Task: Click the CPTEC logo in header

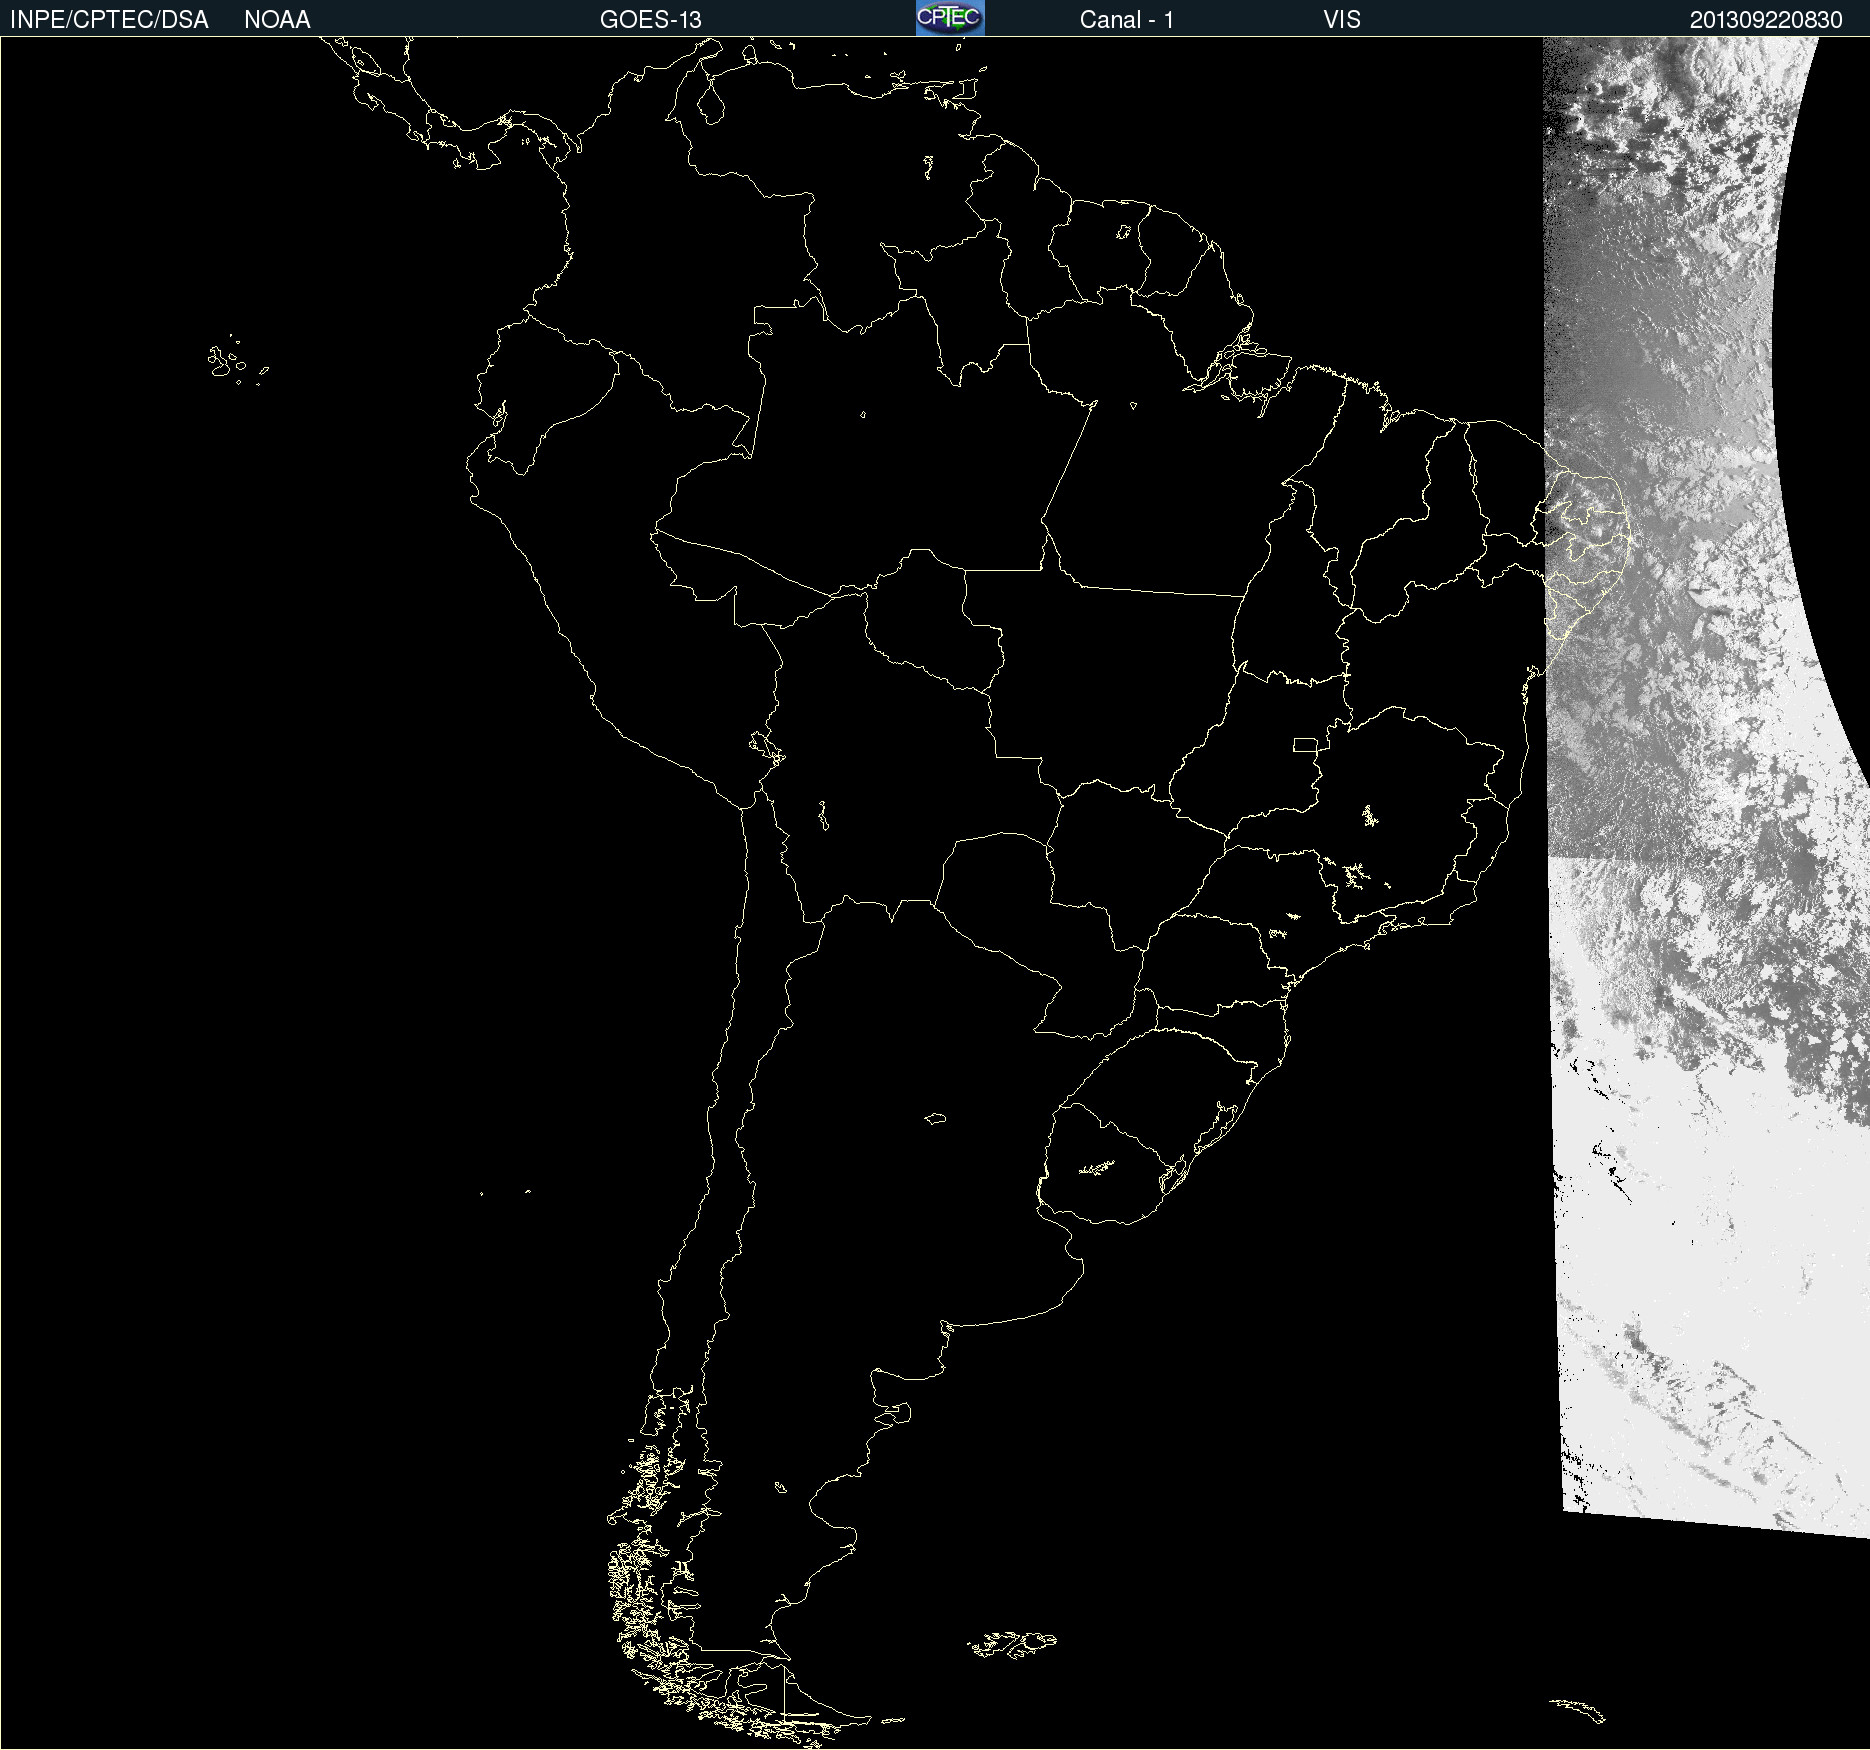Action: (949, 18)
